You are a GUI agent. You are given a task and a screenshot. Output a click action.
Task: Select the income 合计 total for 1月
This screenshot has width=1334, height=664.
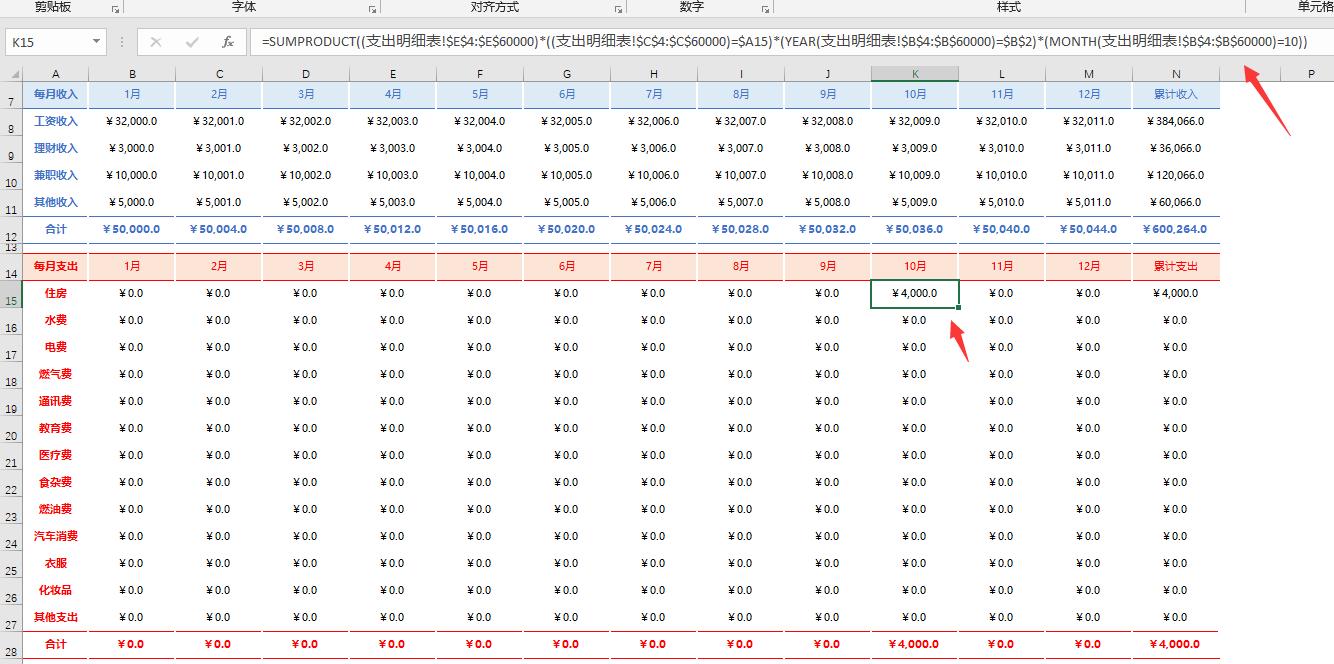132,228
